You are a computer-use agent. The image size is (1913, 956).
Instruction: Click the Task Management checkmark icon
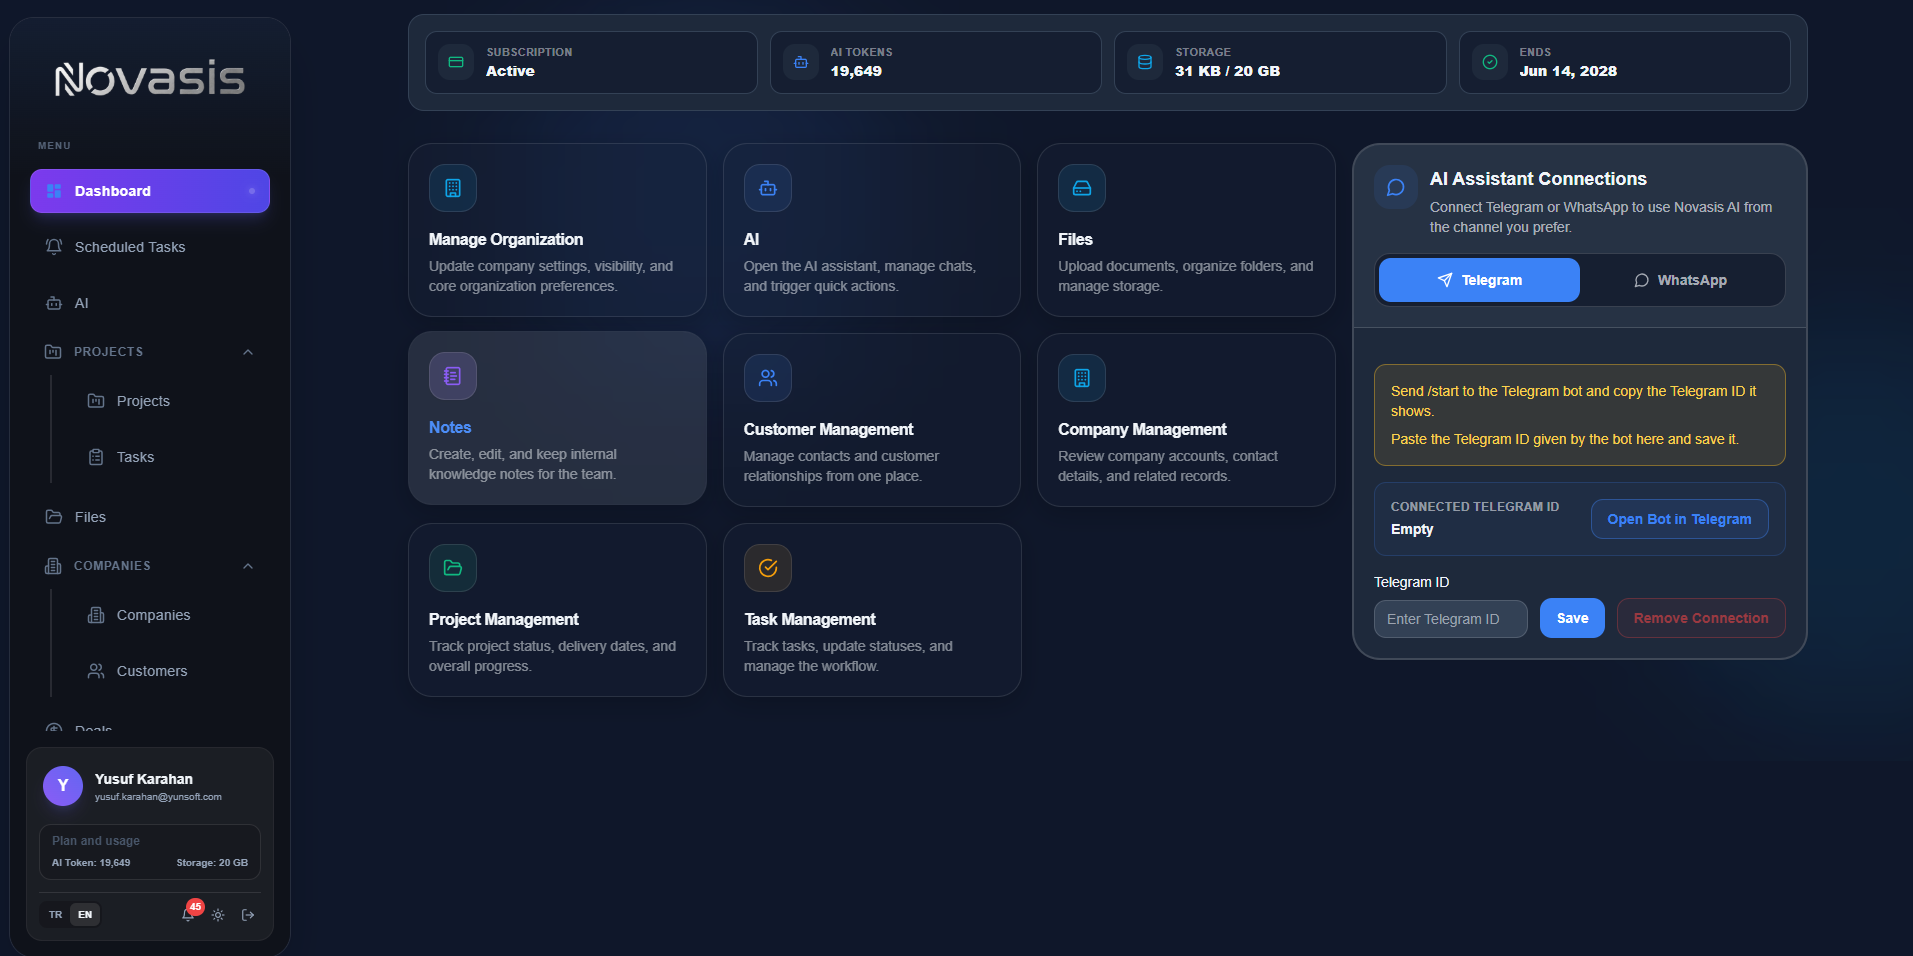pyautogui.click(x=768, y=568)
